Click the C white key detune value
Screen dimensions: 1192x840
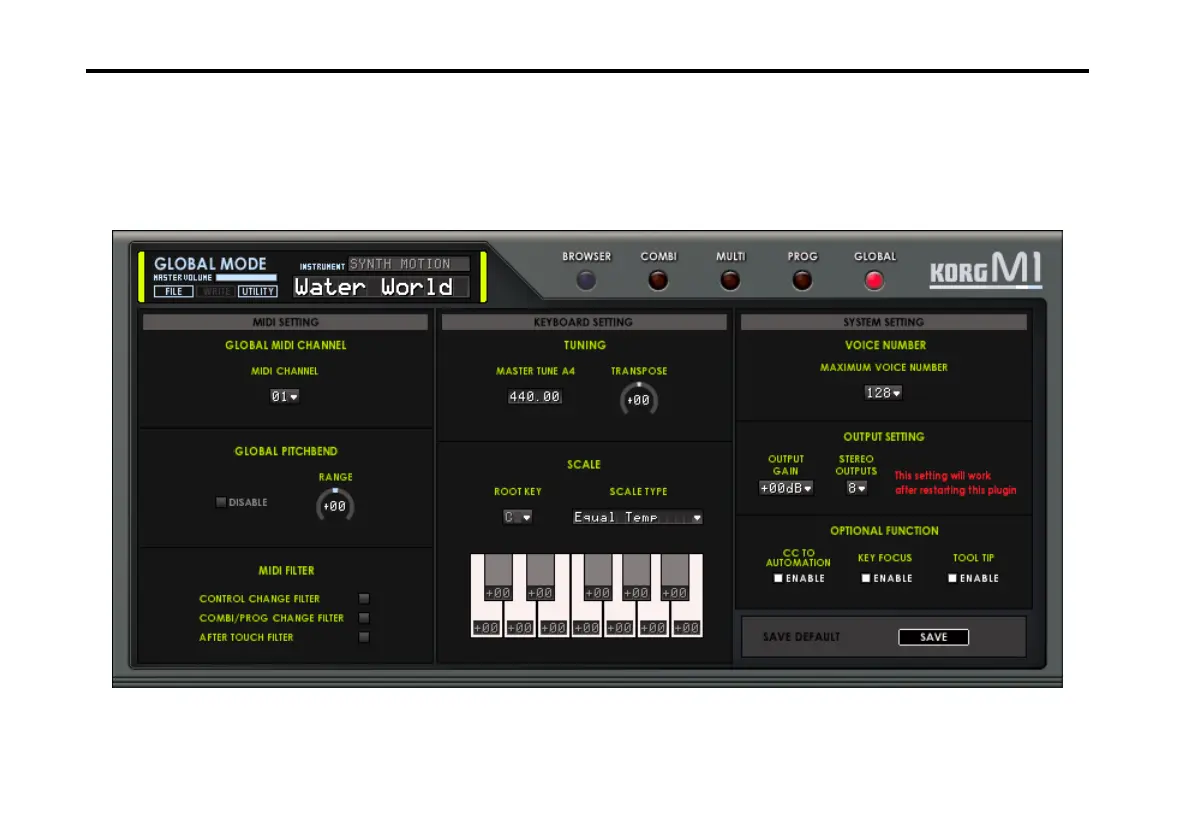tap(487, 628)
